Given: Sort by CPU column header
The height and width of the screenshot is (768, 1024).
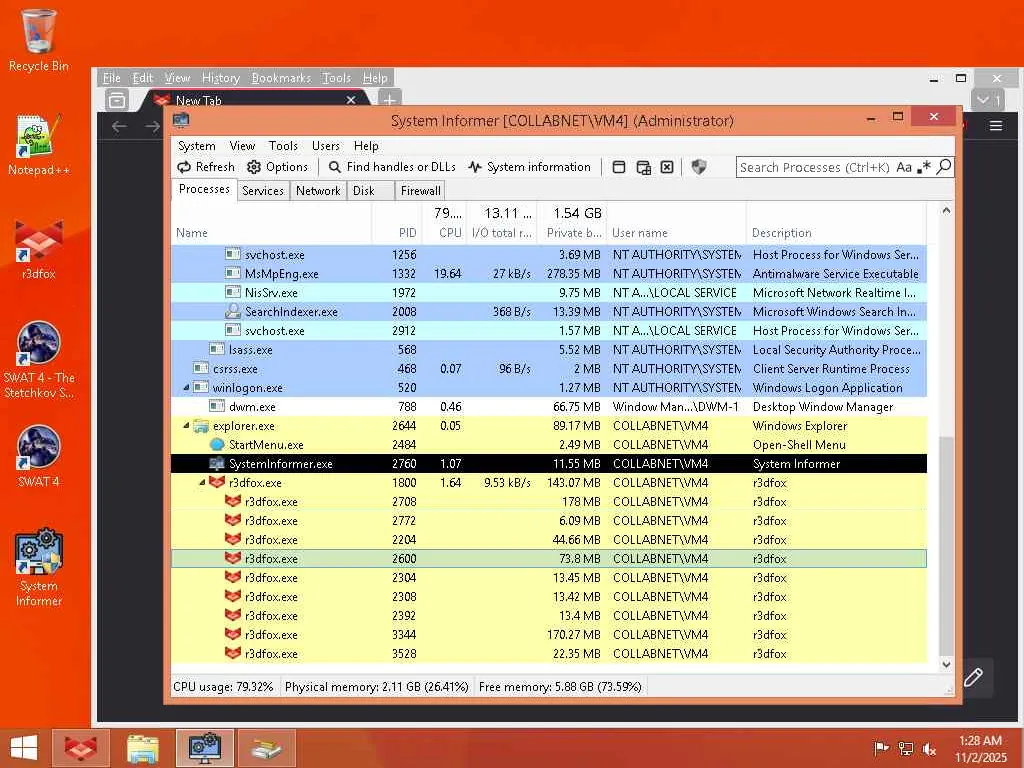Looking at the screenshot, I should [444, 223].
